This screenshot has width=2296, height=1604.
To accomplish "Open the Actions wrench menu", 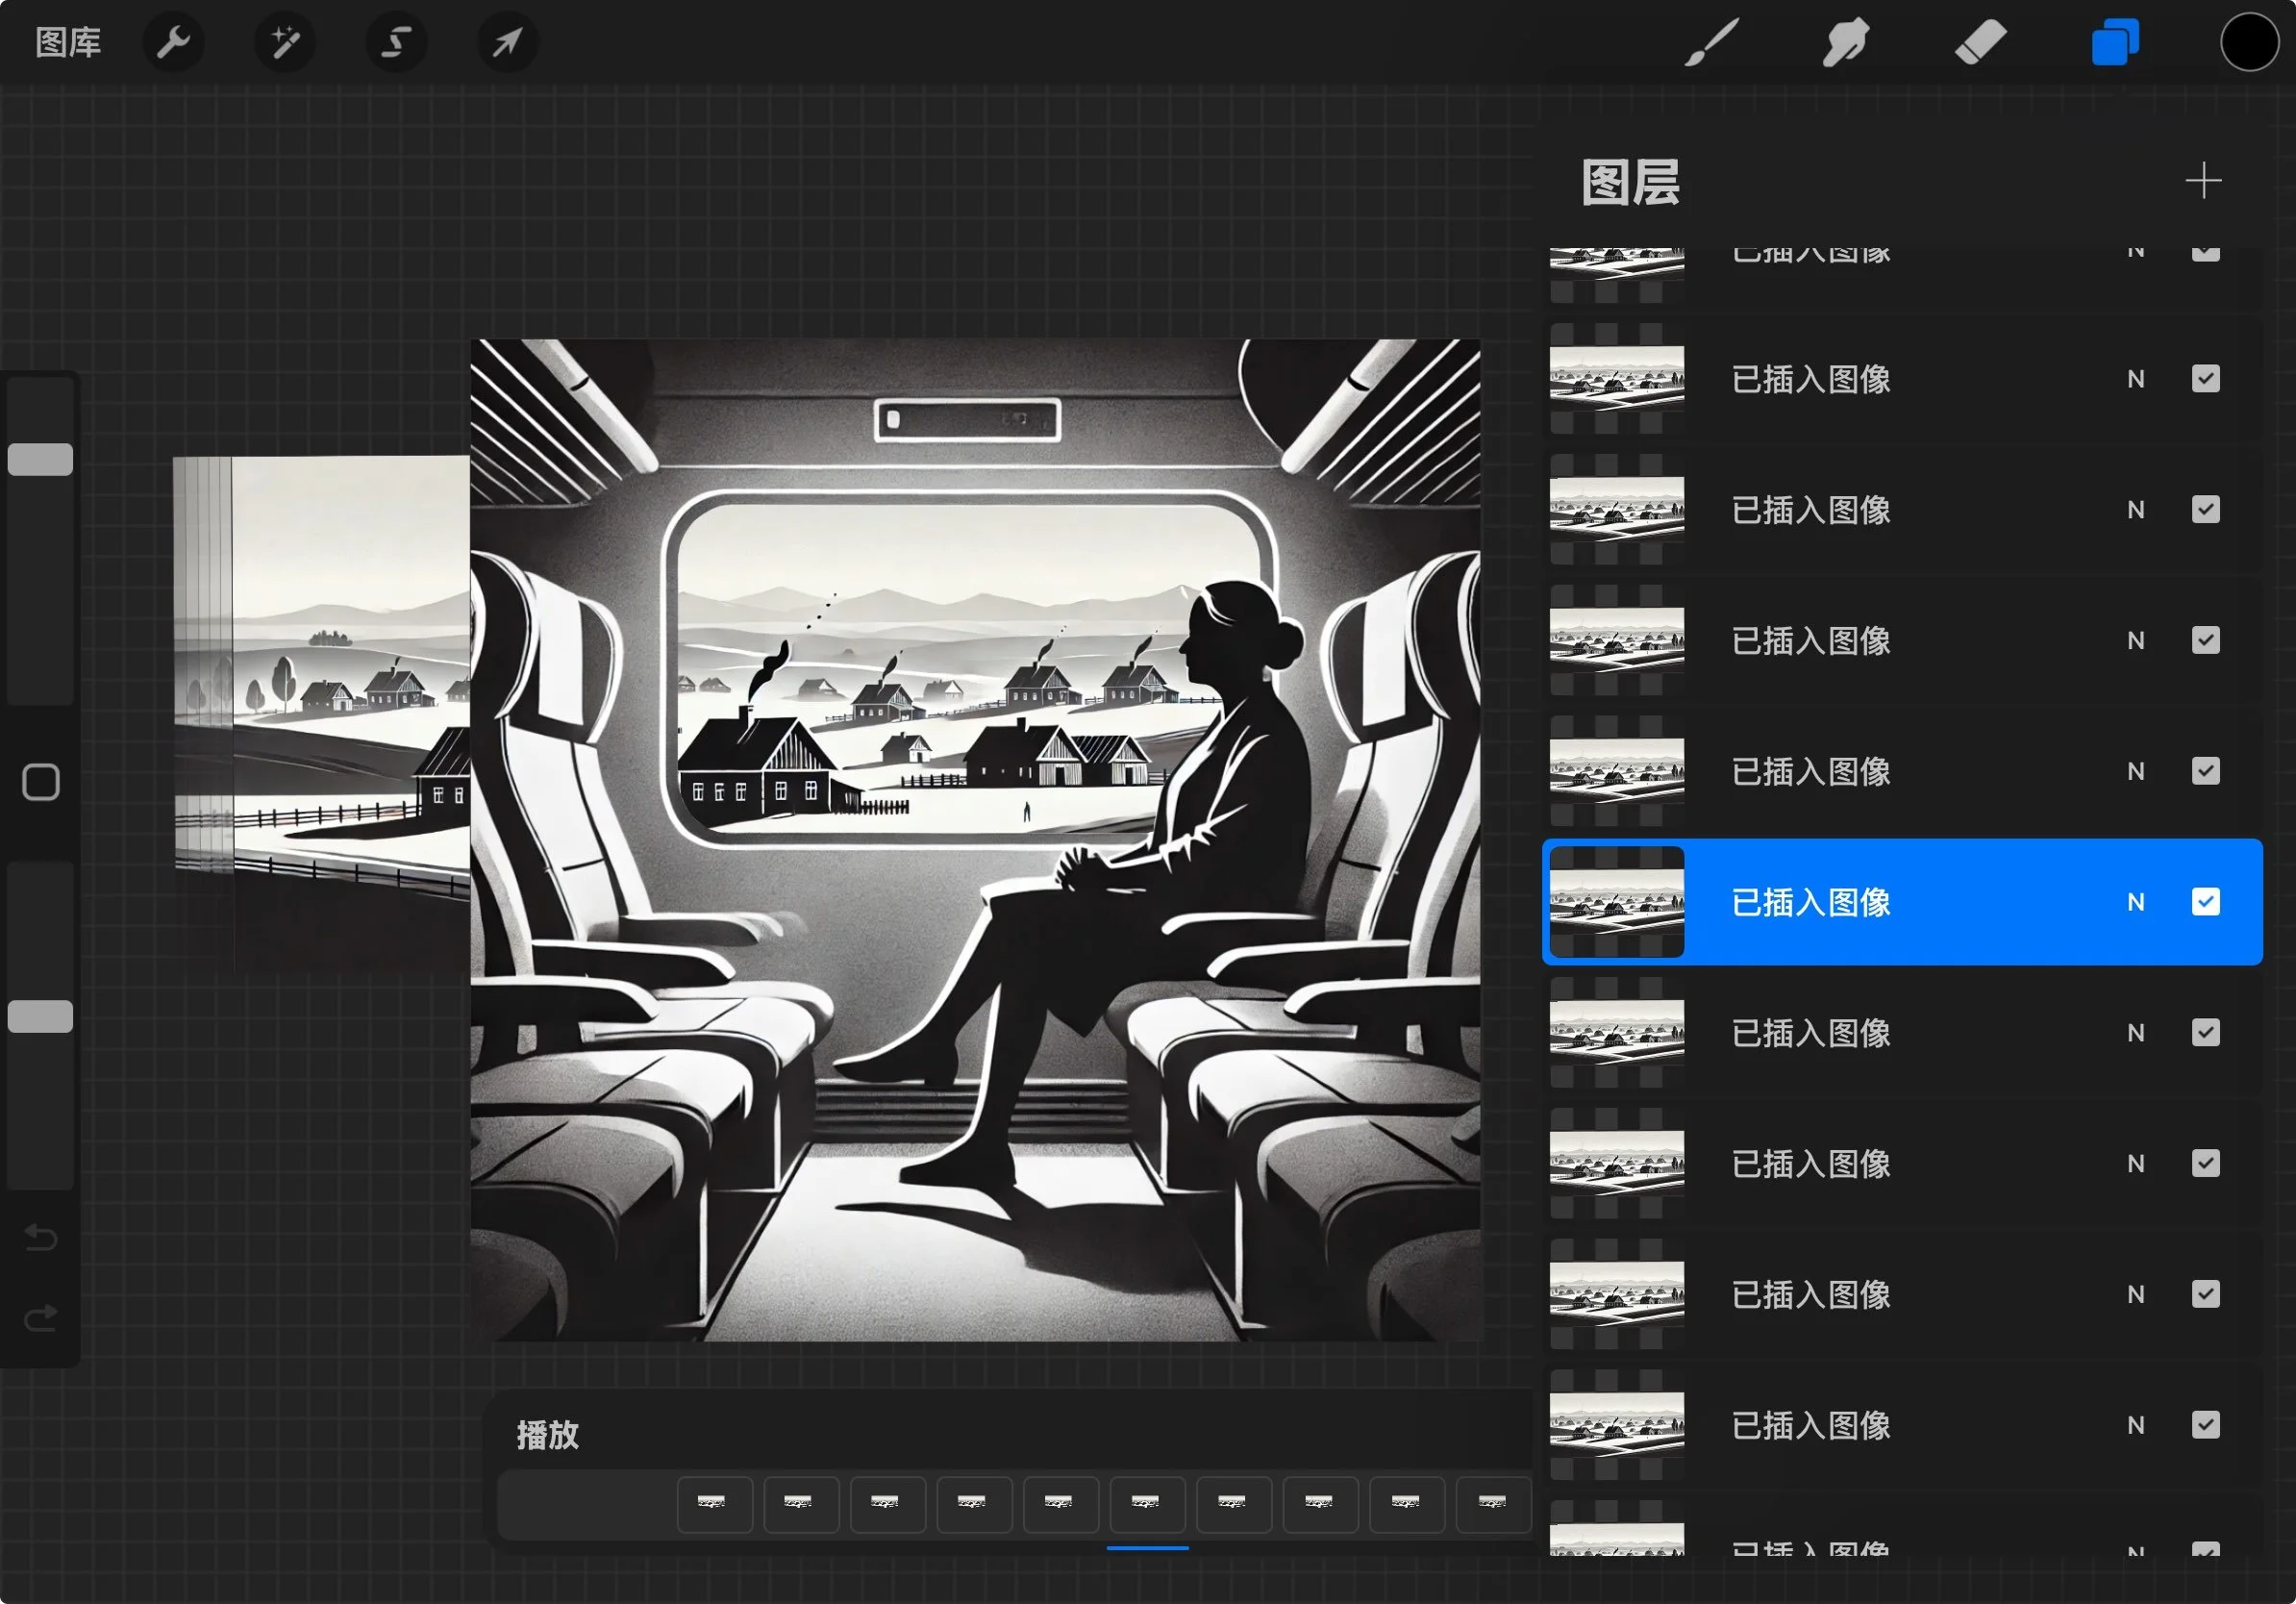I will 173,42.
